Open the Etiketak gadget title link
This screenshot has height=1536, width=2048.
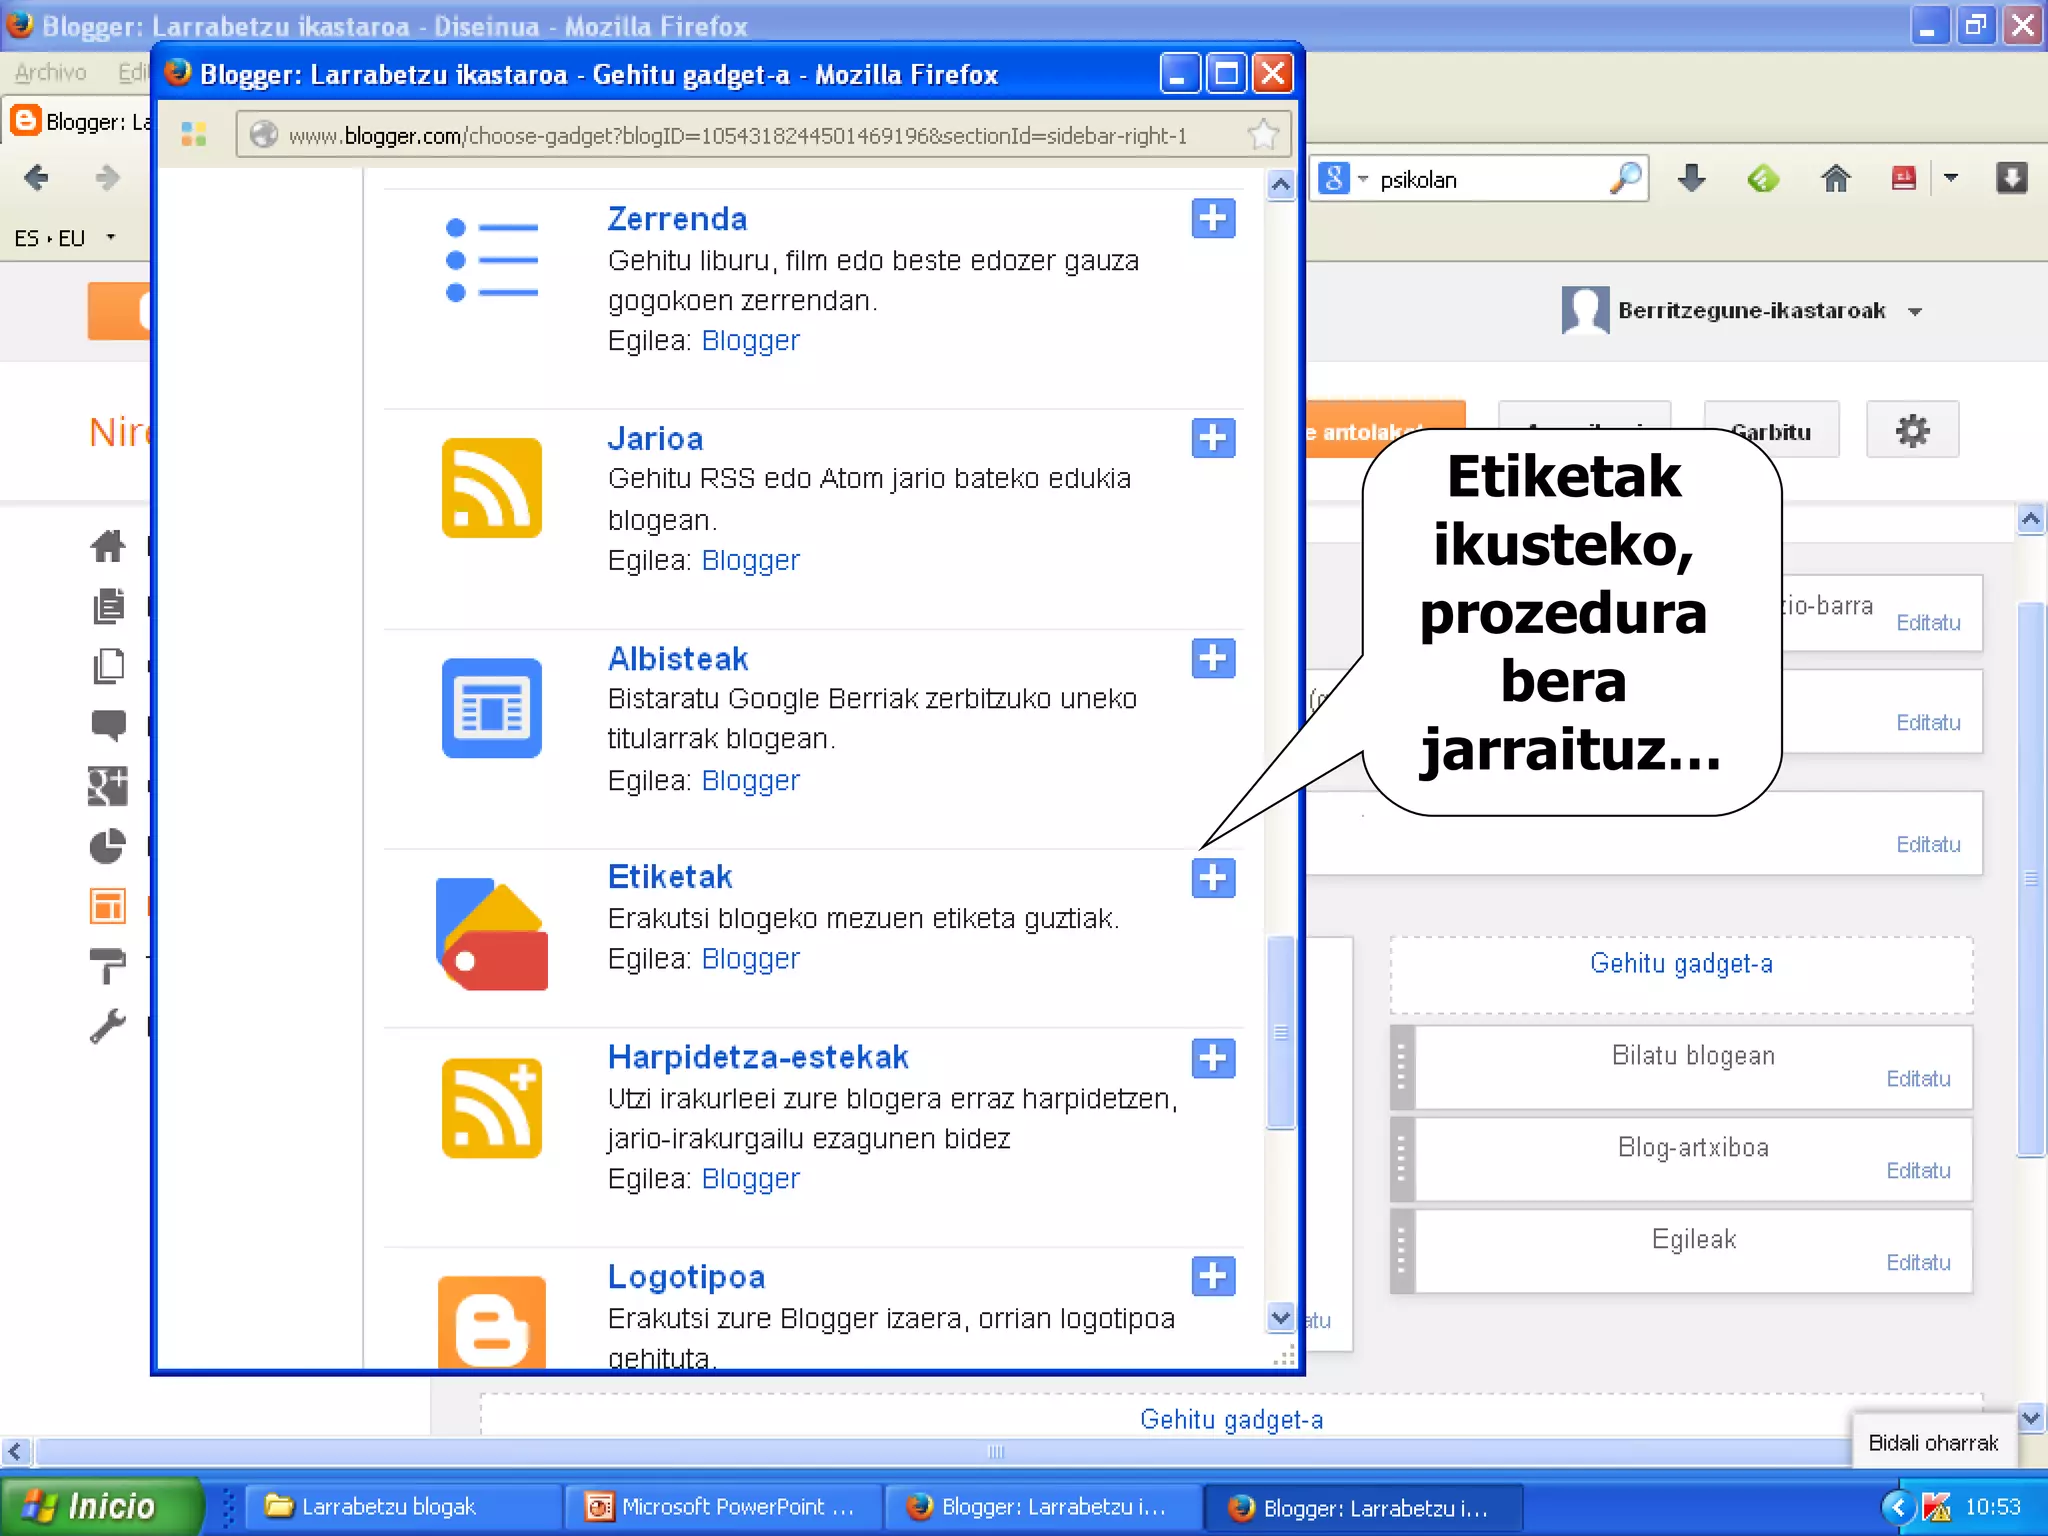(x=670, y=877)
